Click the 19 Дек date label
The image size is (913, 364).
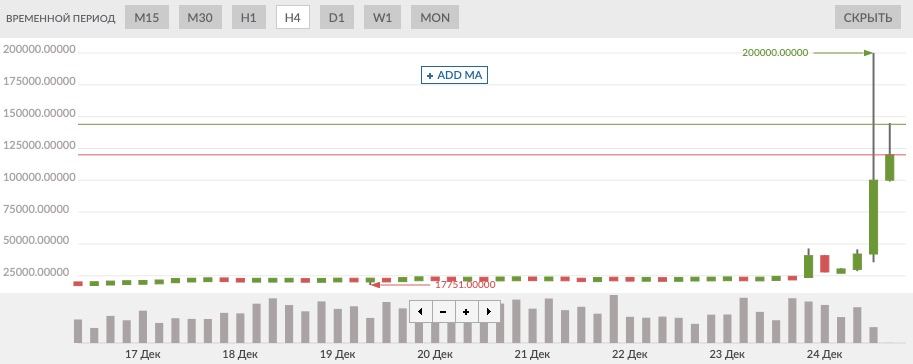pyautogui.click(x=337, y=354)
